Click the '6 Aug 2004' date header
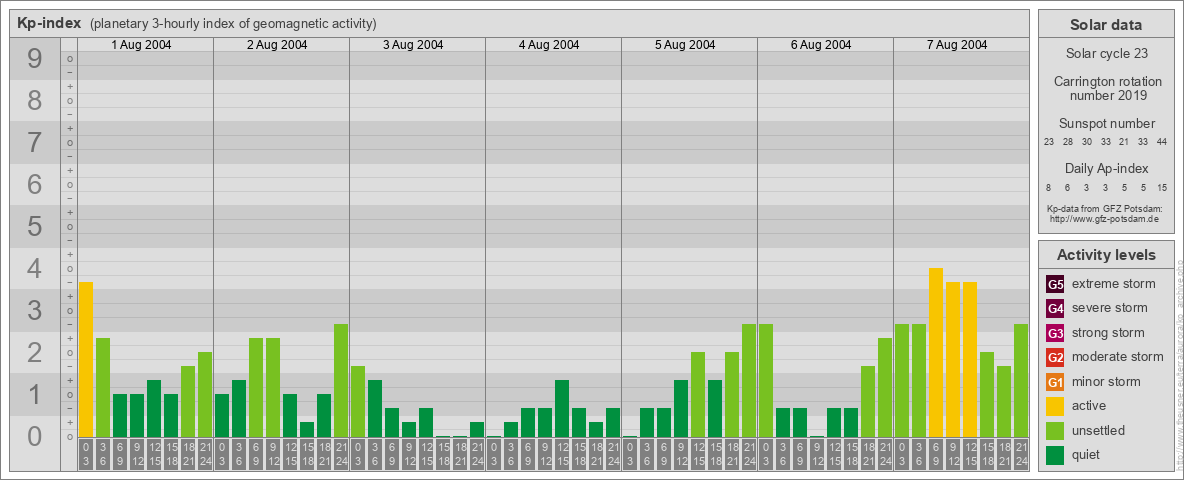The height and width of the screenshot is (480, 1184). (x=821, y=45)
